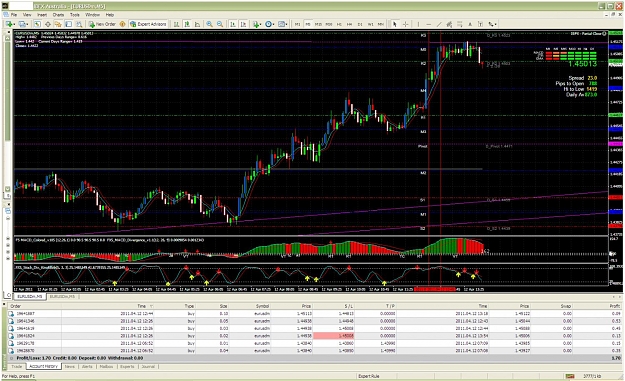Screen dimensions: 625x381
Task: Open the Periods clock dropdown
Action: coord(269,24)
